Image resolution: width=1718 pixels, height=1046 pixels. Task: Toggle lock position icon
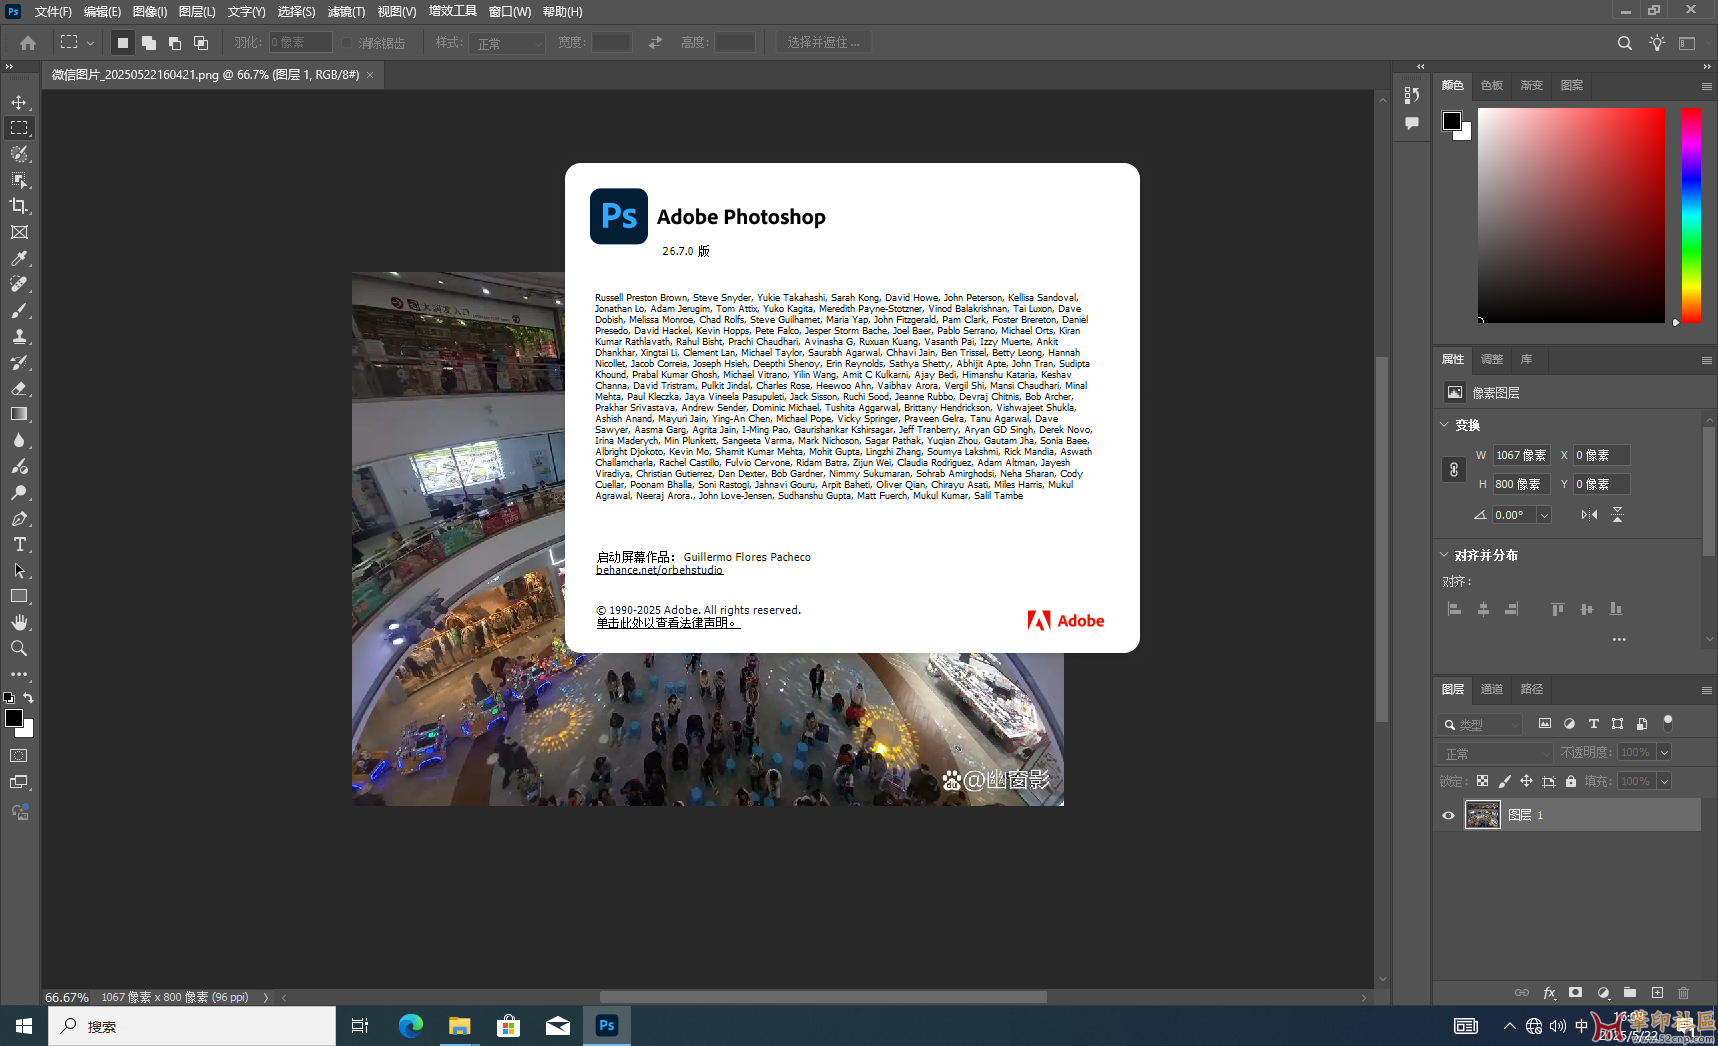[x=1526, y=781]
